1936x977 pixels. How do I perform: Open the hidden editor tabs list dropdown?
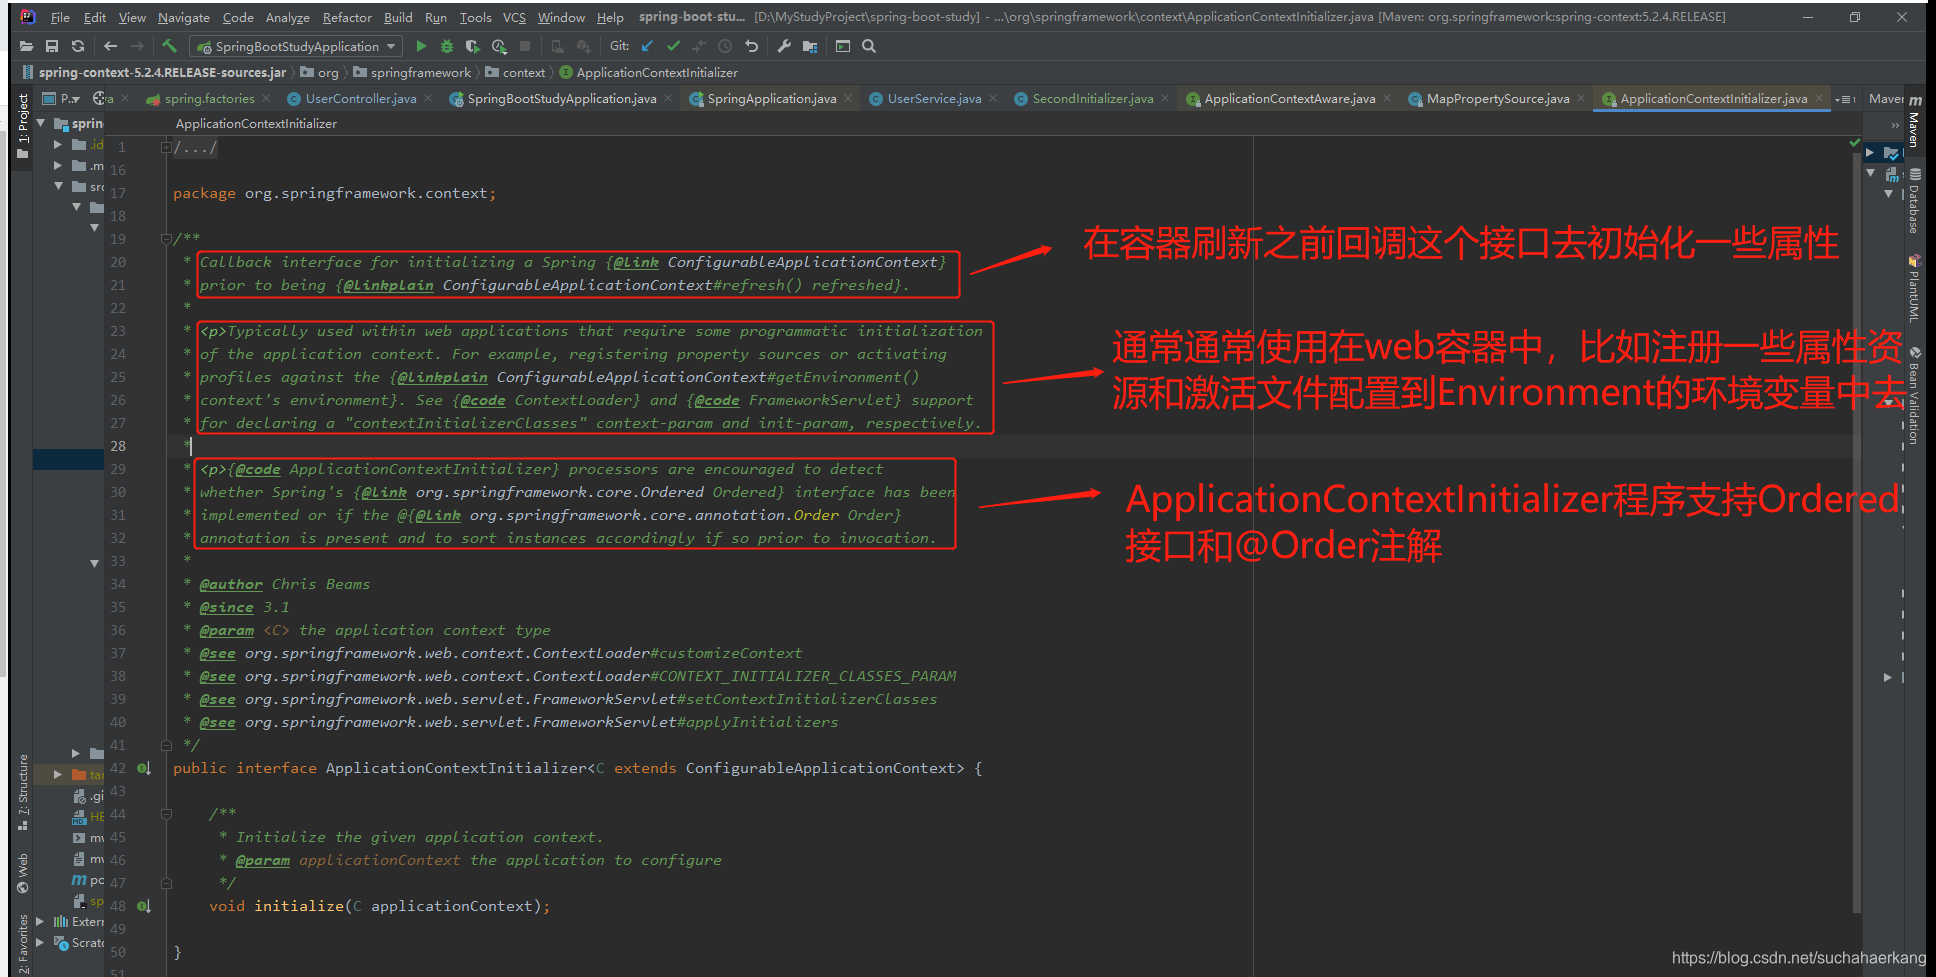coord(1846,99)
